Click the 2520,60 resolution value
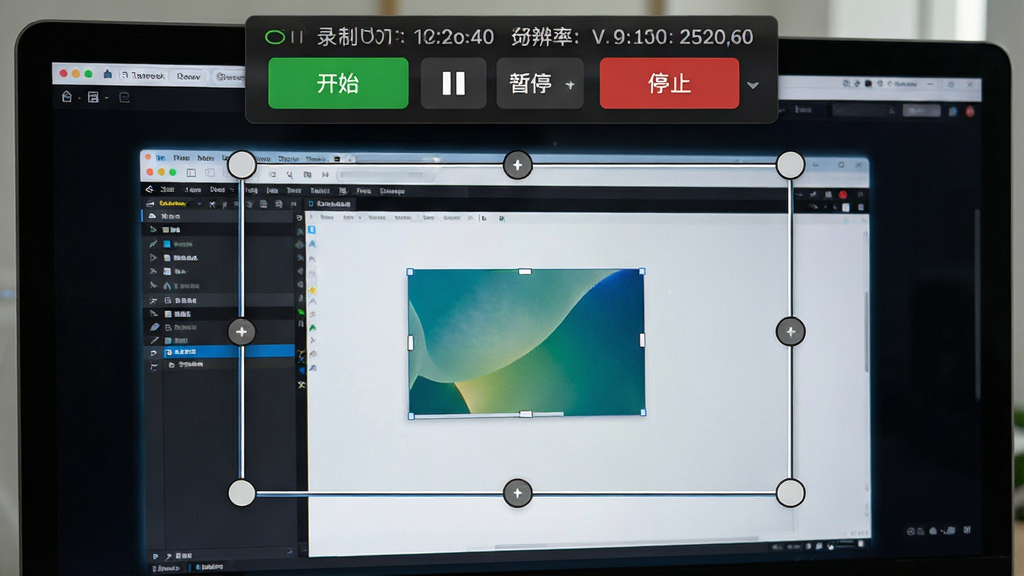1024x576 pixels. click(716, 37)
